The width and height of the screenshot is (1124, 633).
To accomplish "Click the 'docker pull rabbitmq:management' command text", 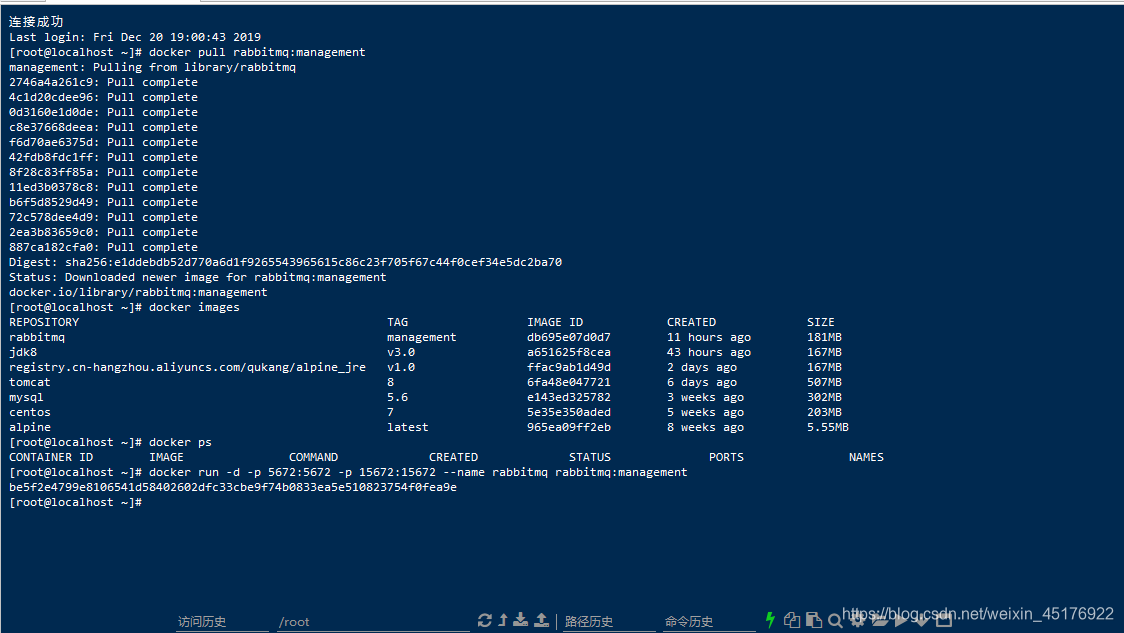I will [x=257, y=52].
